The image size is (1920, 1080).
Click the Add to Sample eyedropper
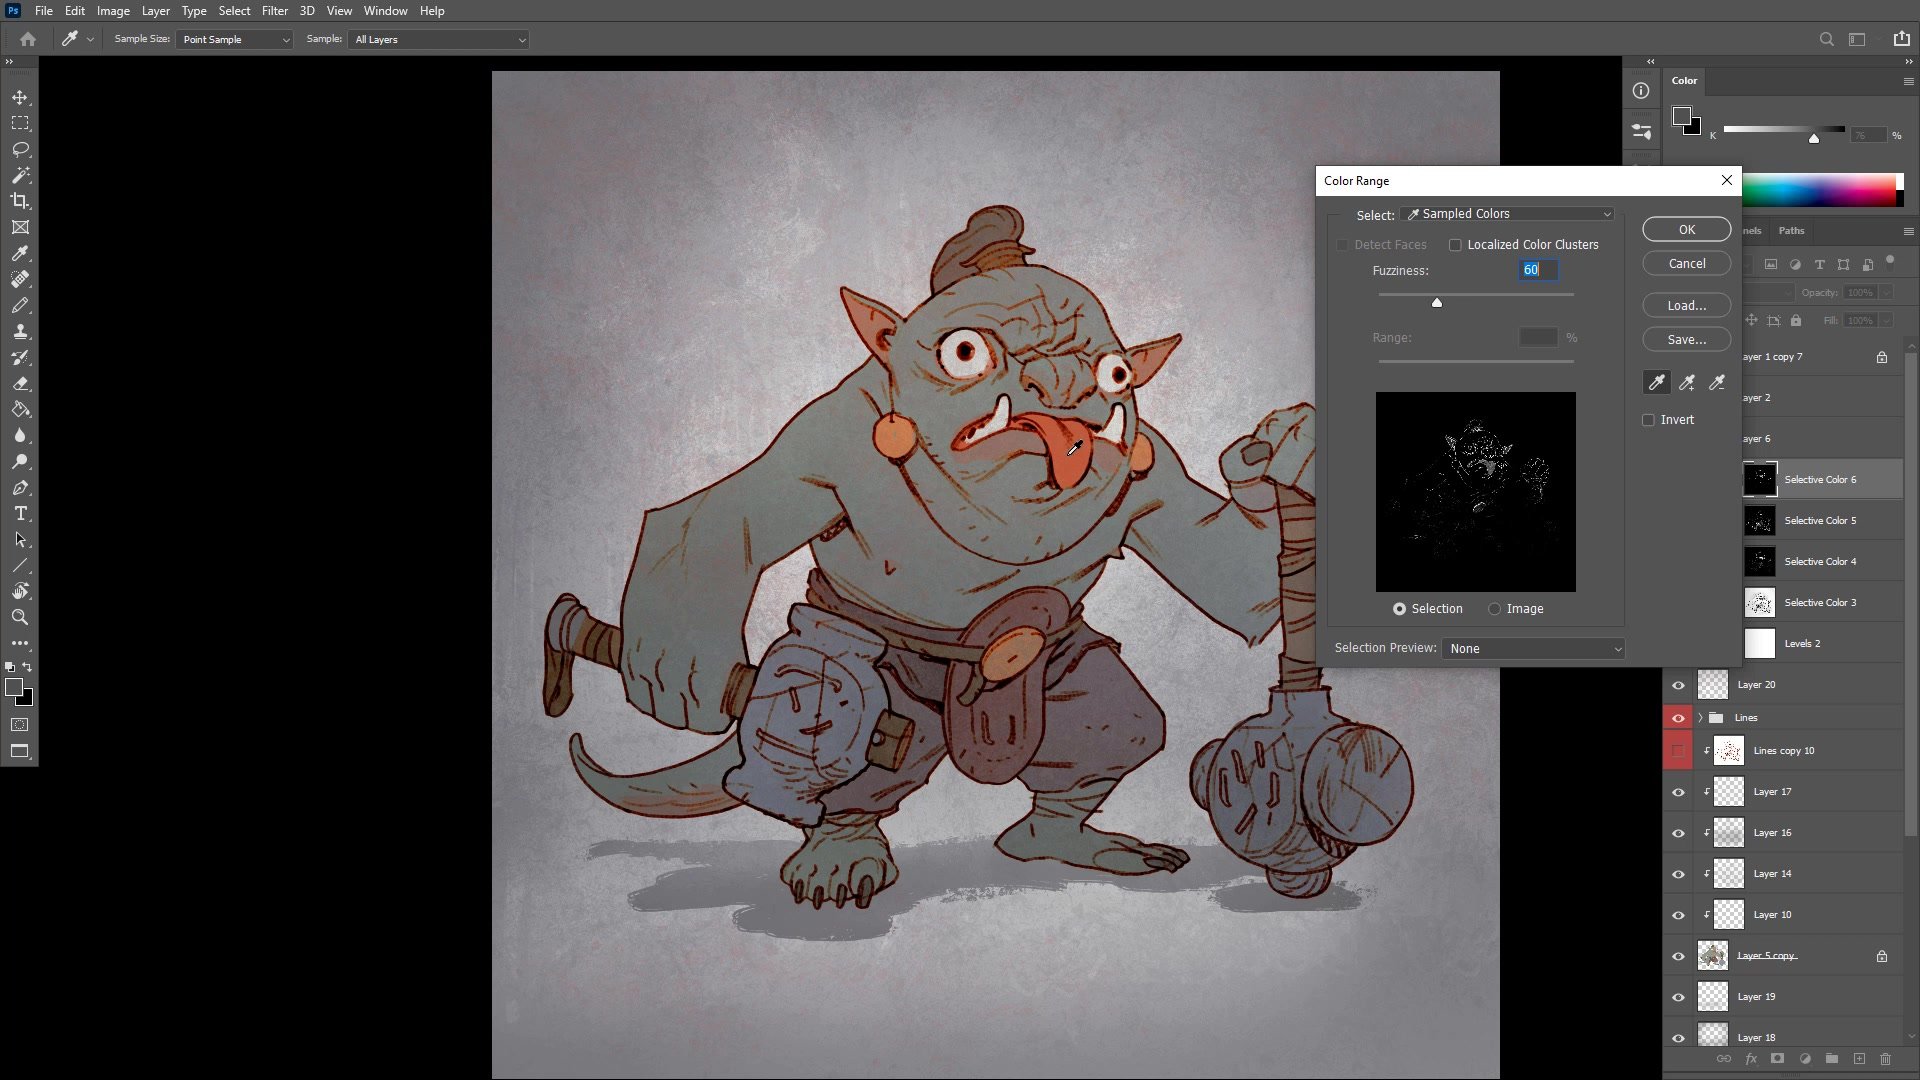[1687, 382]
